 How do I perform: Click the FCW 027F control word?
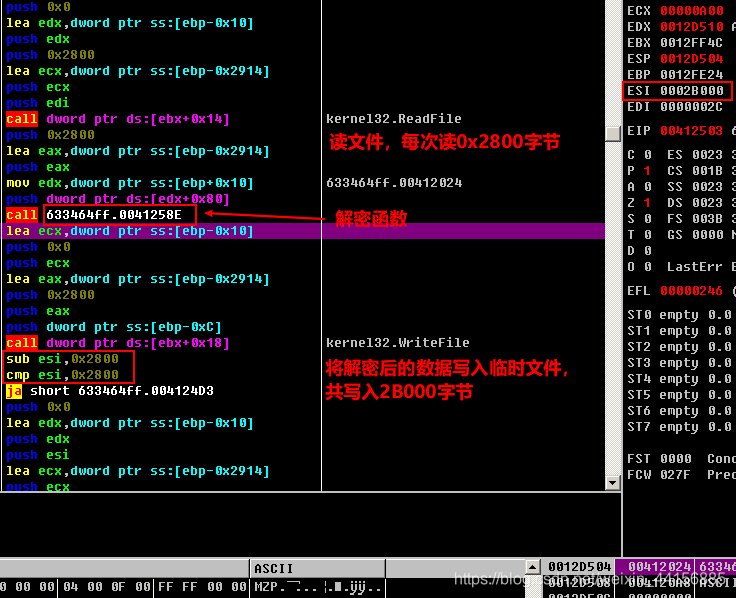pyautogui.click(x=659, y=474)
